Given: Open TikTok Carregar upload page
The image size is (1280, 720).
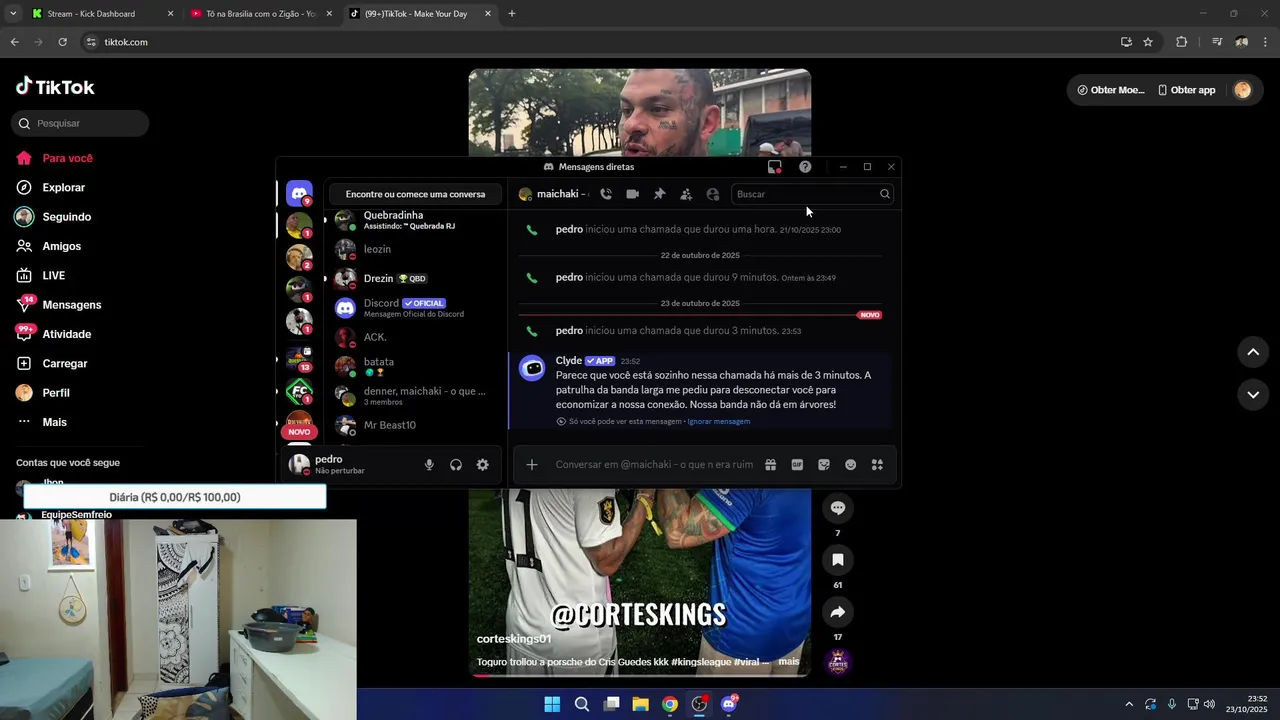Looking at the screenshot, I should 65,363.
